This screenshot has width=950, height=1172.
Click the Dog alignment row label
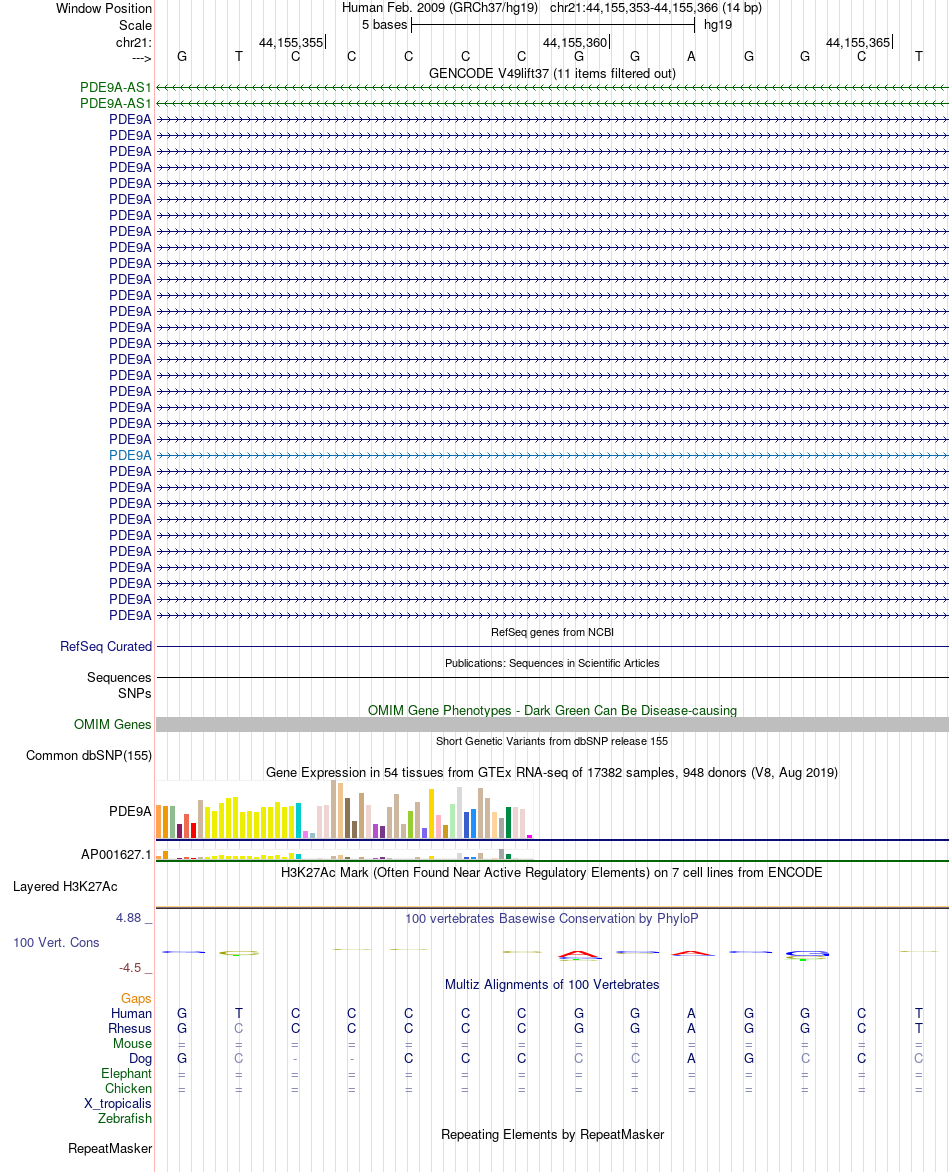pyautogui.click(x=141, y=1058)
